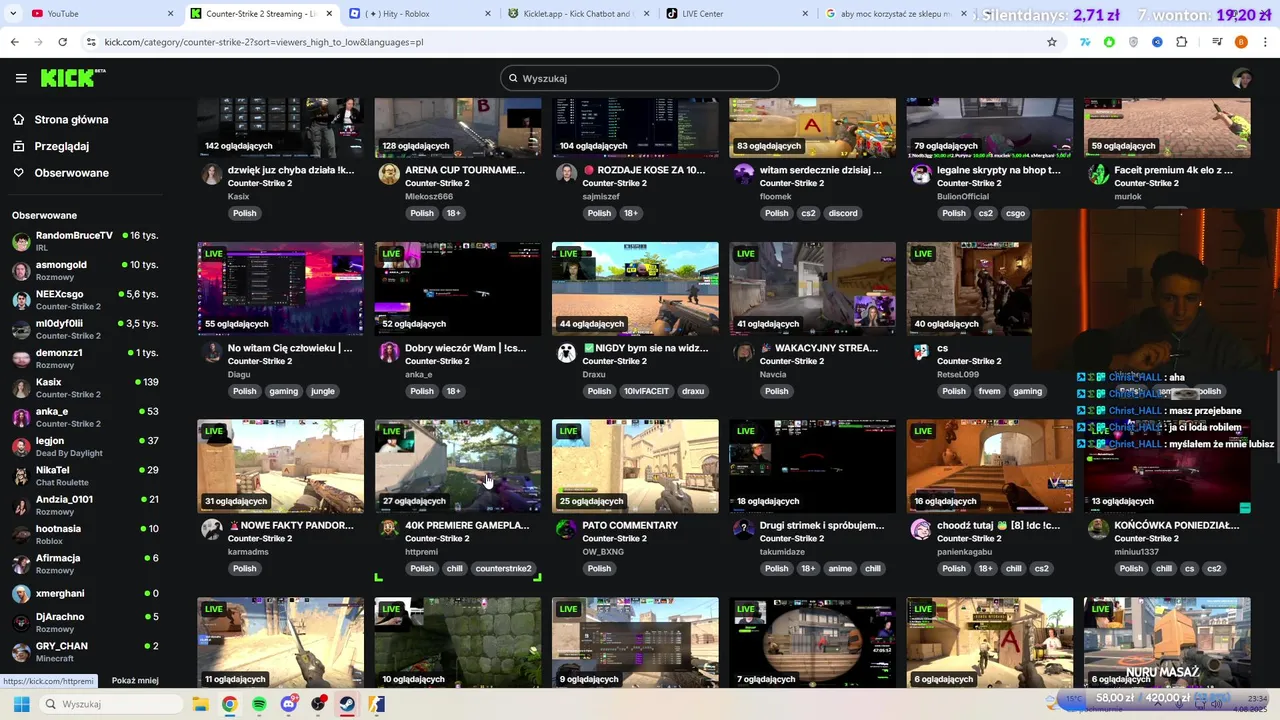Viewport: 1280px width, 720px height.
Task: Open the ARENA CUP TOURNAME... stream title
Action: (465, 170)
